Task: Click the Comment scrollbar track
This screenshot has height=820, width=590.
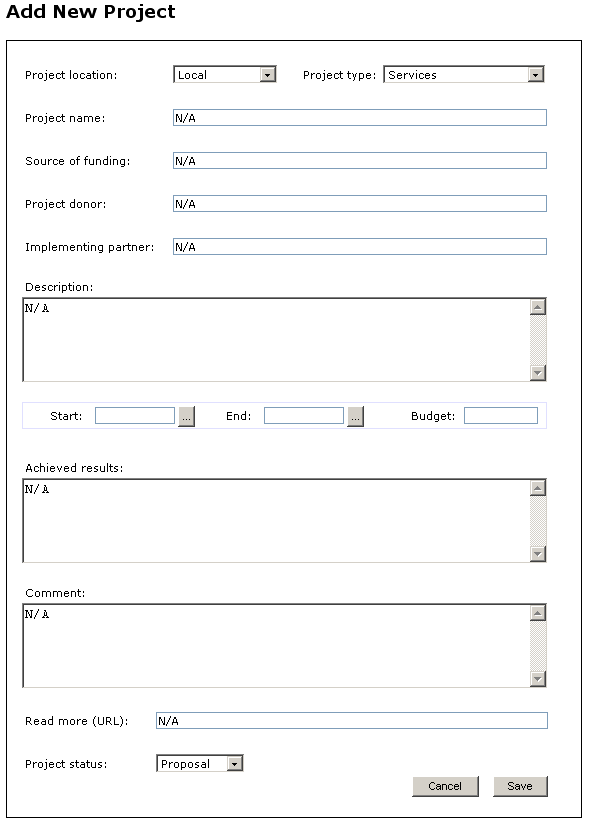Action: tap(538, 646)
